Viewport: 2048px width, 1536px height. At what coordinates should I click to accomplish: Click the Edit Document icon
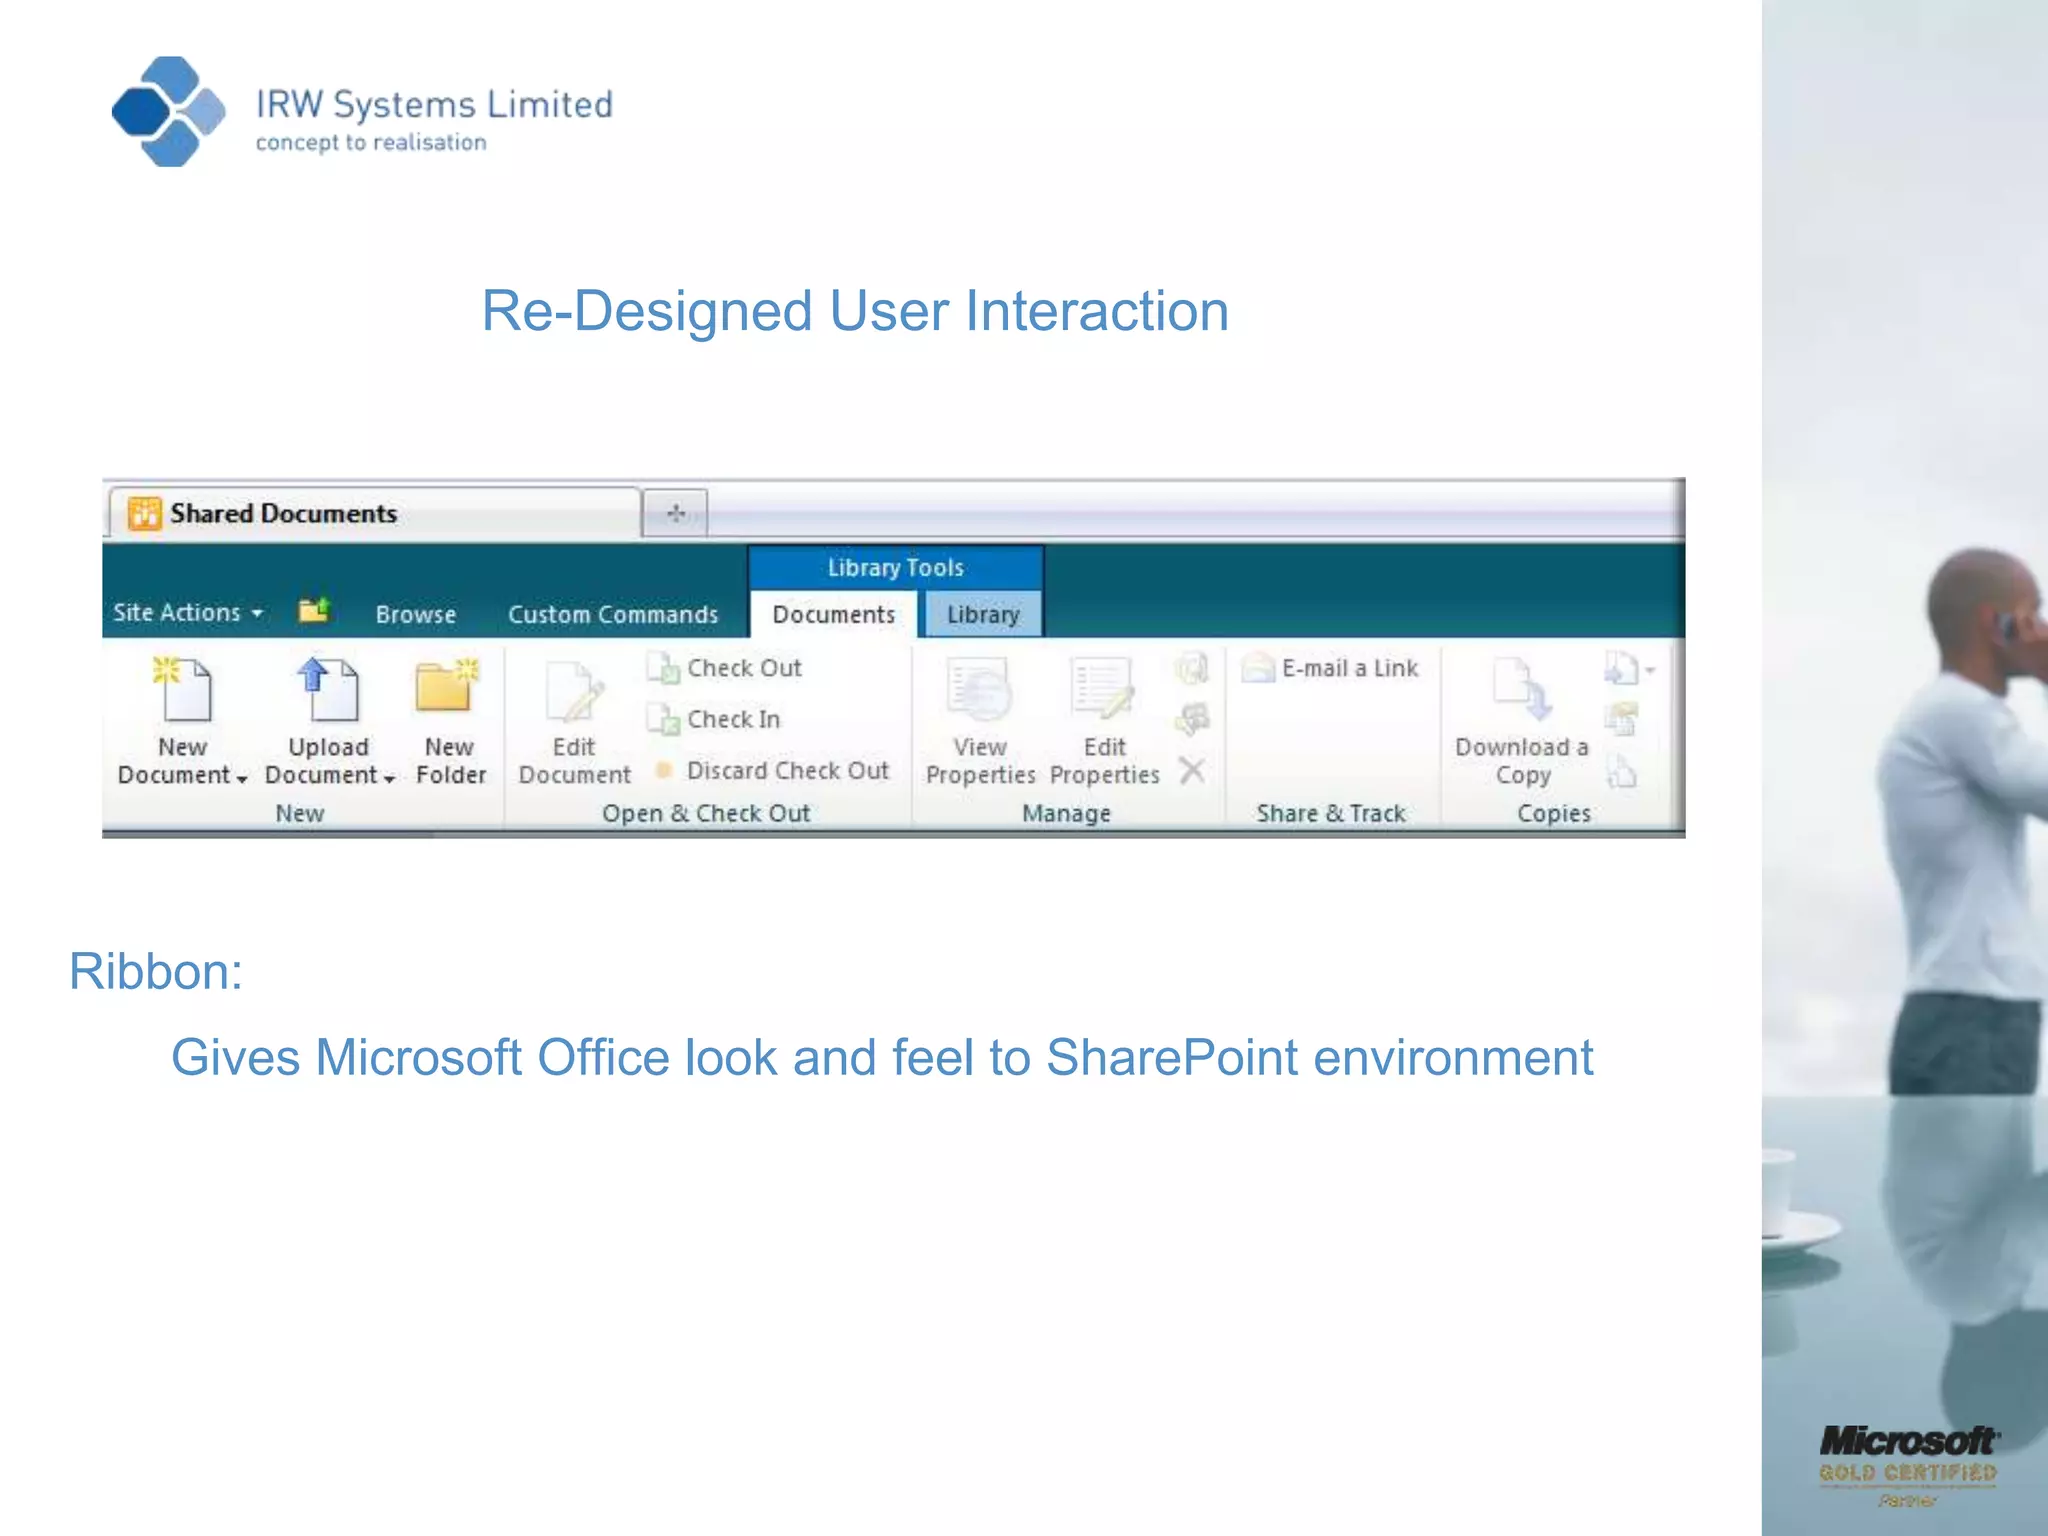pos(575,692)
